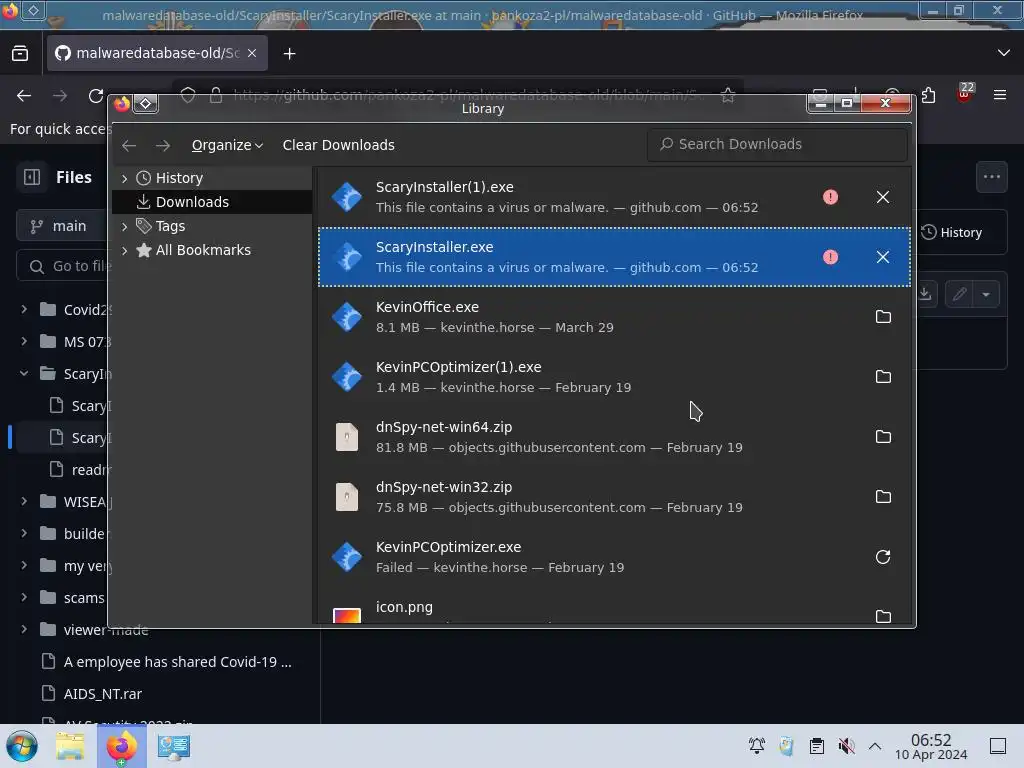
Task: Open AIDS_NT.rar in GitHub file tree
Action: click(103, 694)
